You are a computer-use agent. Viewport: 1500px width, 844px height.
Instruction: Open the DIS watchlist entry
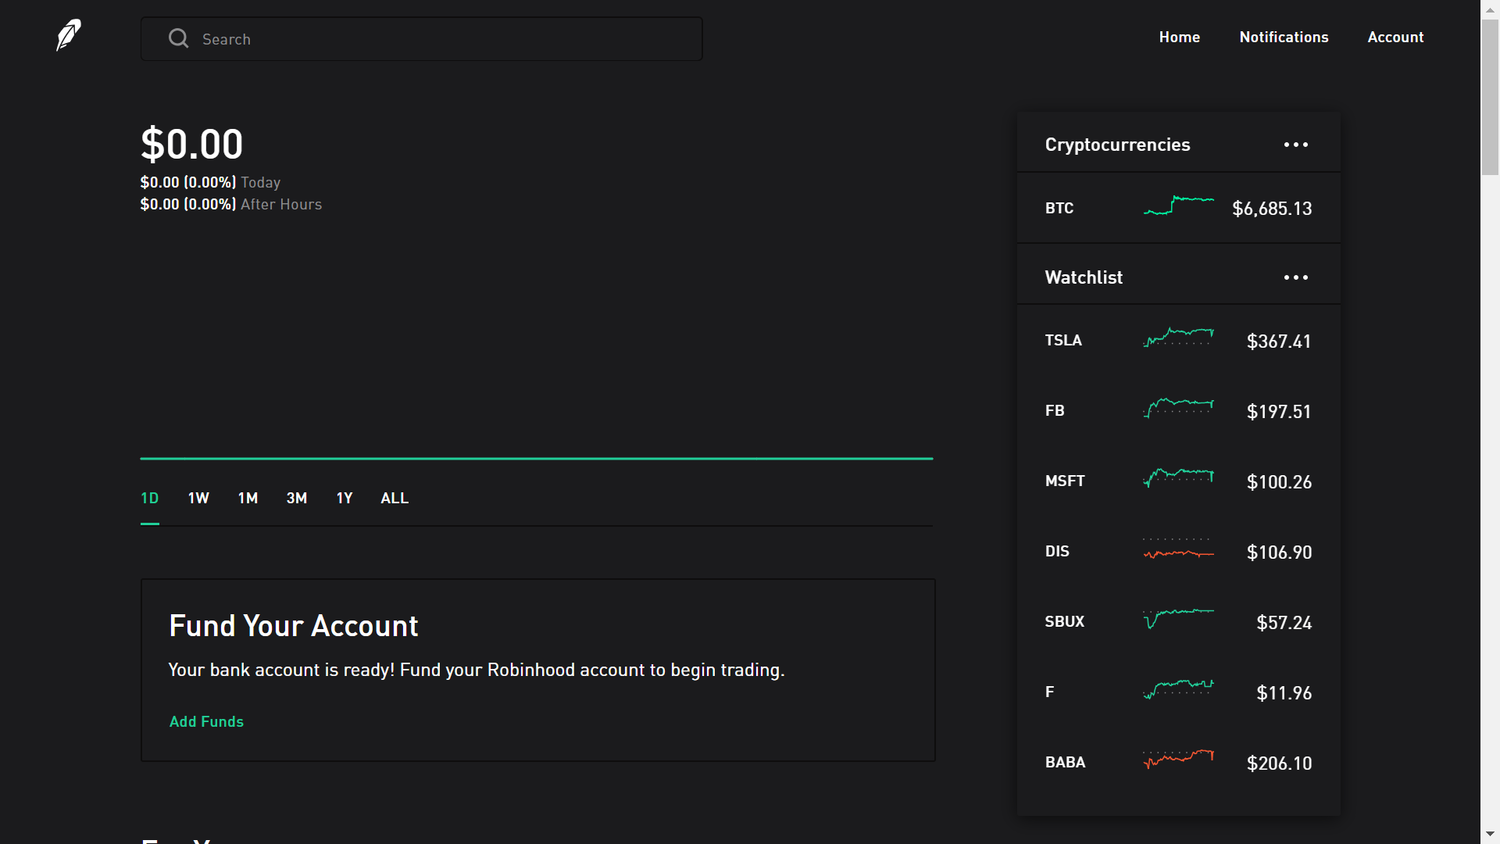pyautogui.click(x=1178, y=552)
